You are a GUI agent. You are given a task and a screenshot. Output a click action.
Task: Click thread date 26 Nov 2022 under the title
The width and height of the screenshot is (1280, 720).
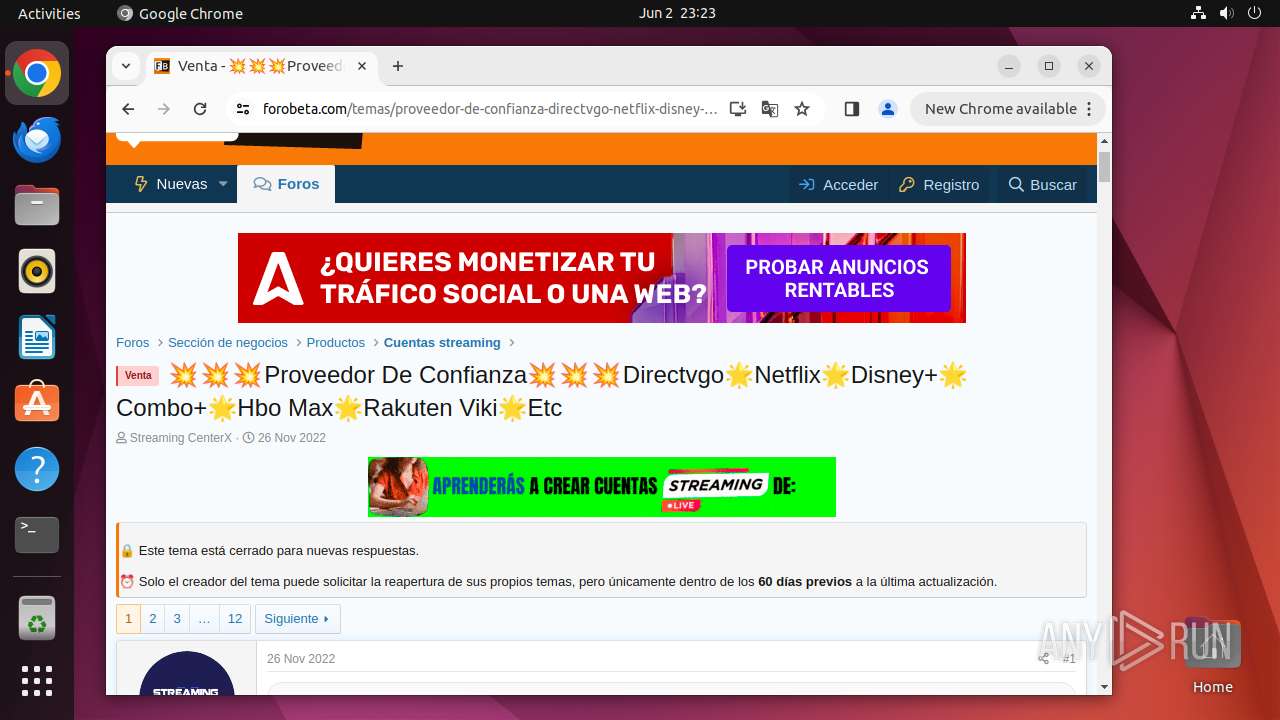coord(292,438)
